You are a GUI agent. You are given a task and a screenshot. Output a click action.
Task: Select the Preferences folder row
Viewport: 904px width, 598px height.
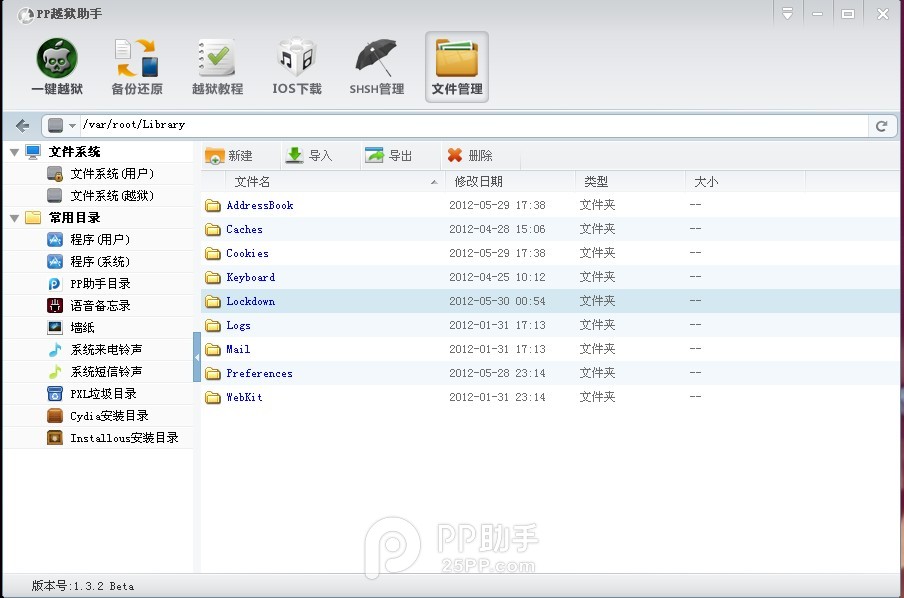[x=259, y=374]
